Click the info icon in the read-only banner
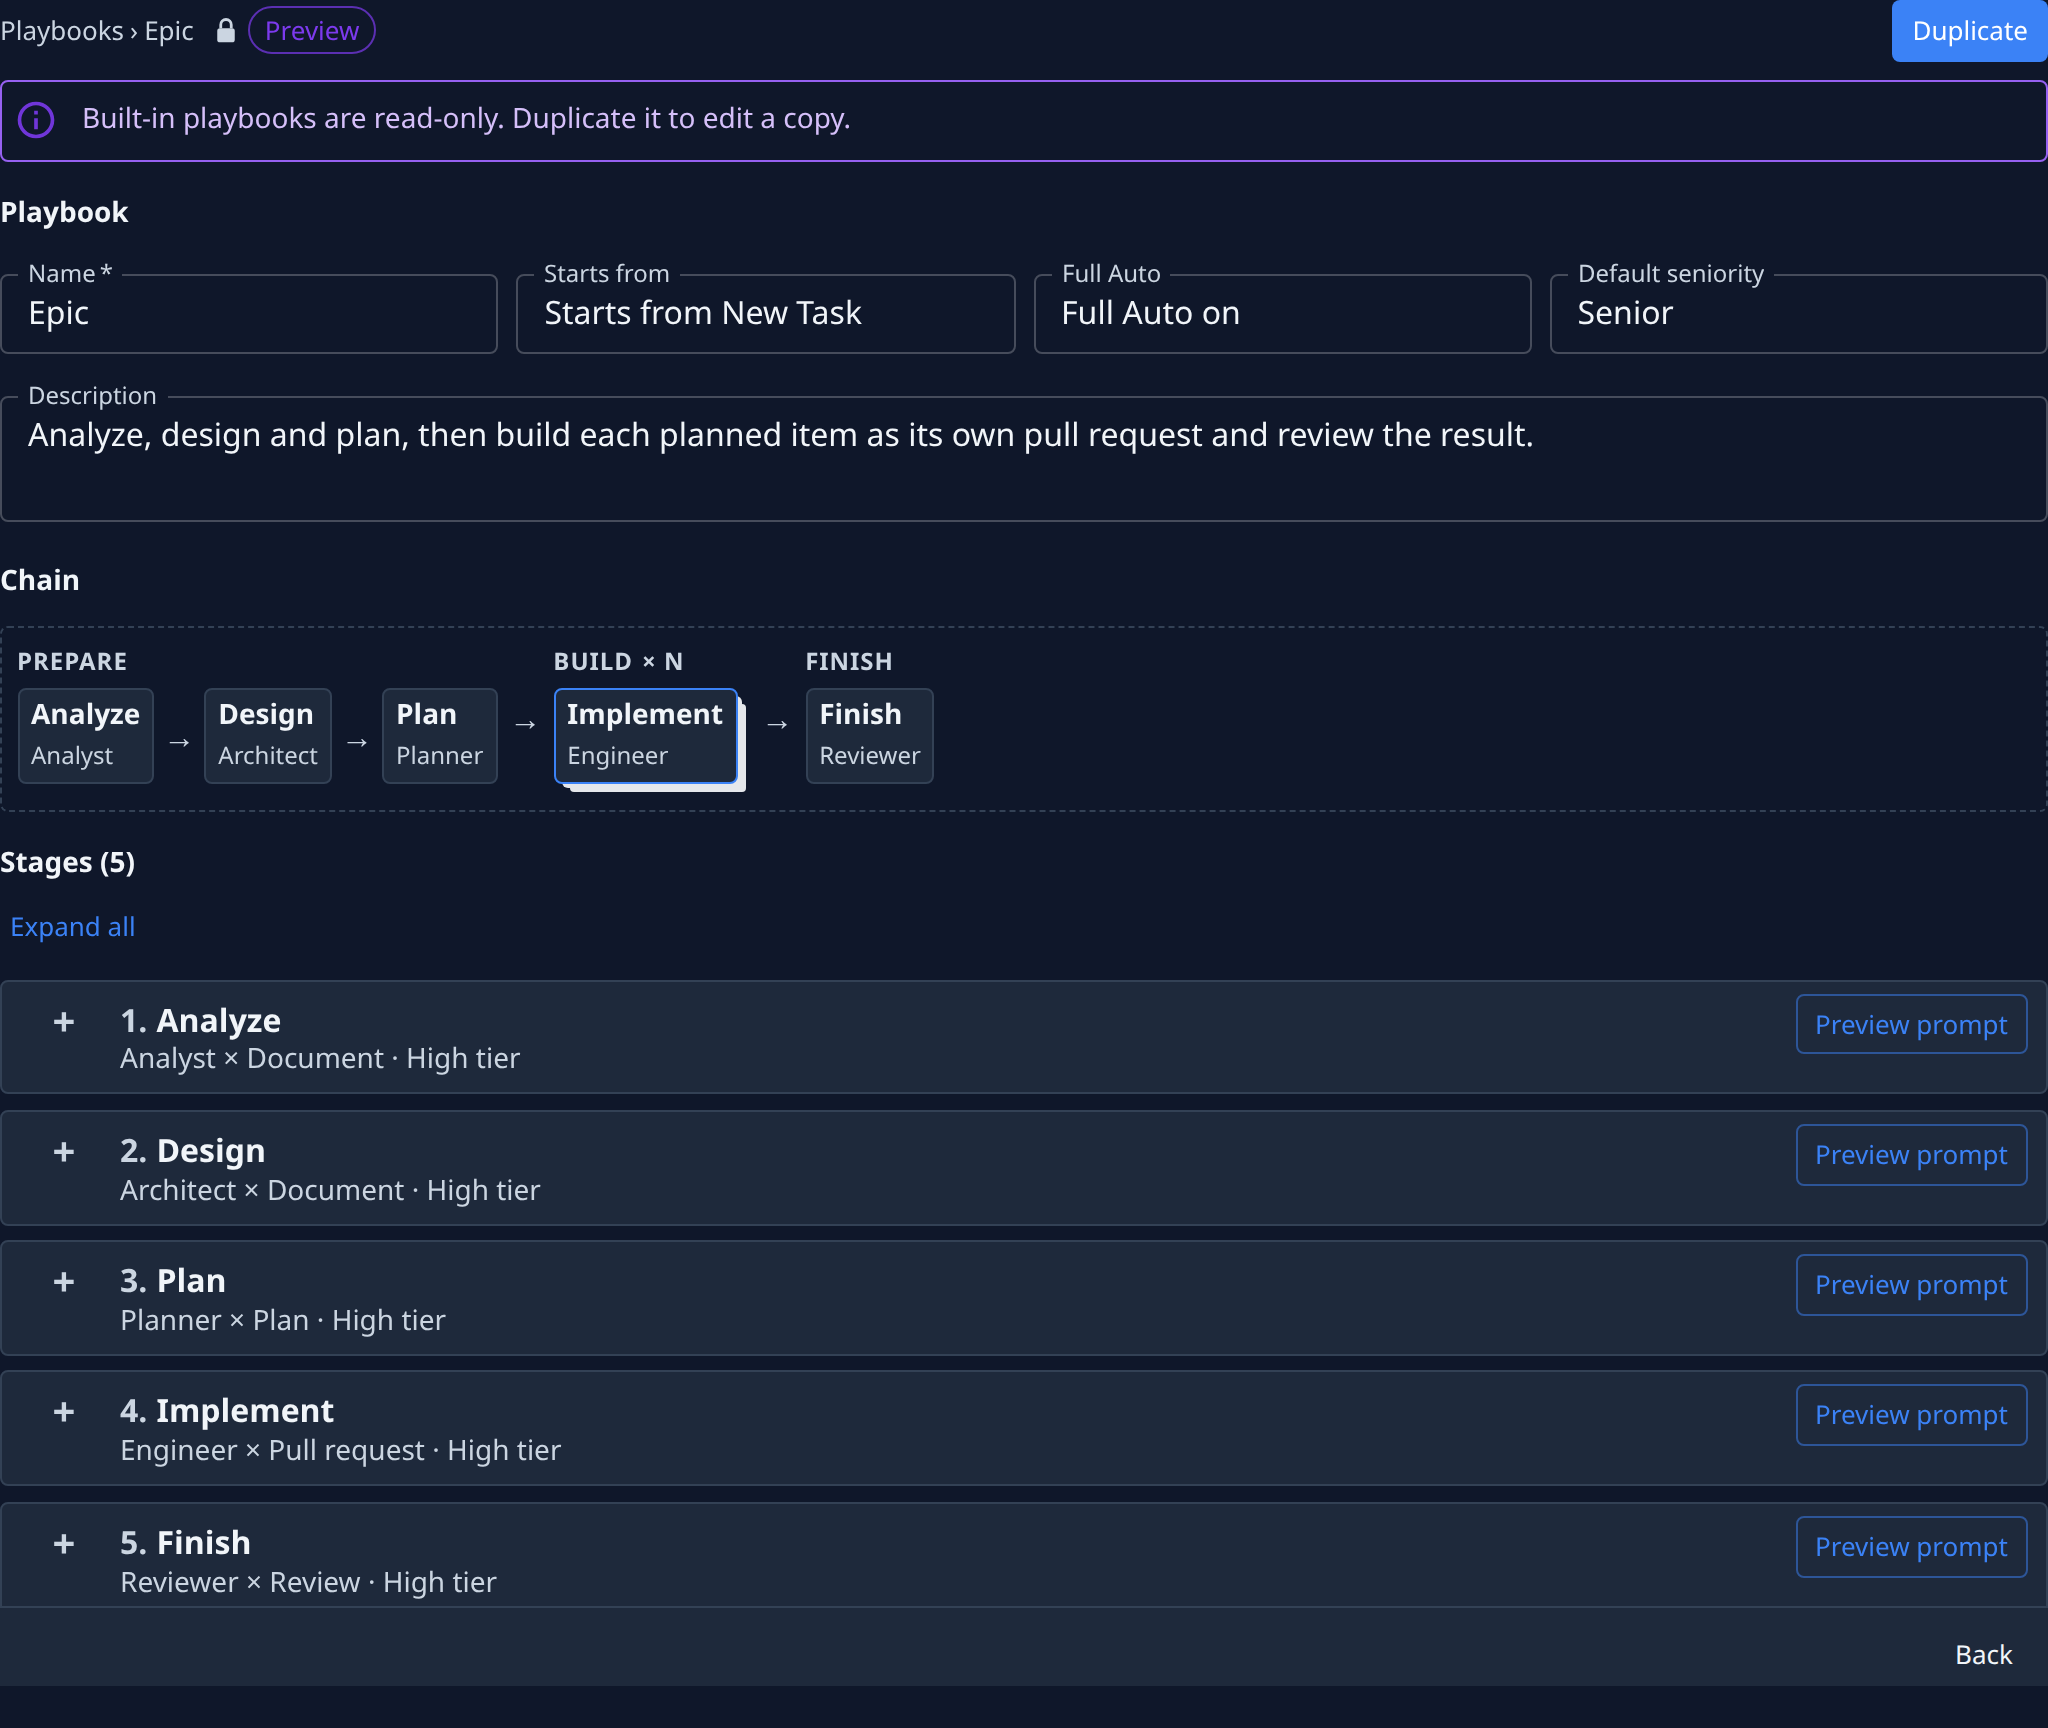 tap(36, 120)
